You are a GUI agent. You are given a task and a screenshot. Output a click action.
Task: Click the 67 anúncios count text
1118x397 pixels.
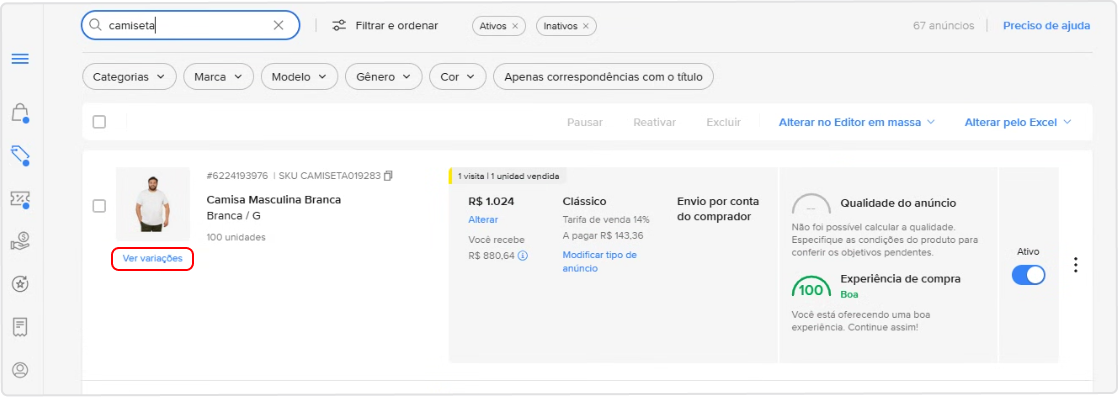pos(943,26)
